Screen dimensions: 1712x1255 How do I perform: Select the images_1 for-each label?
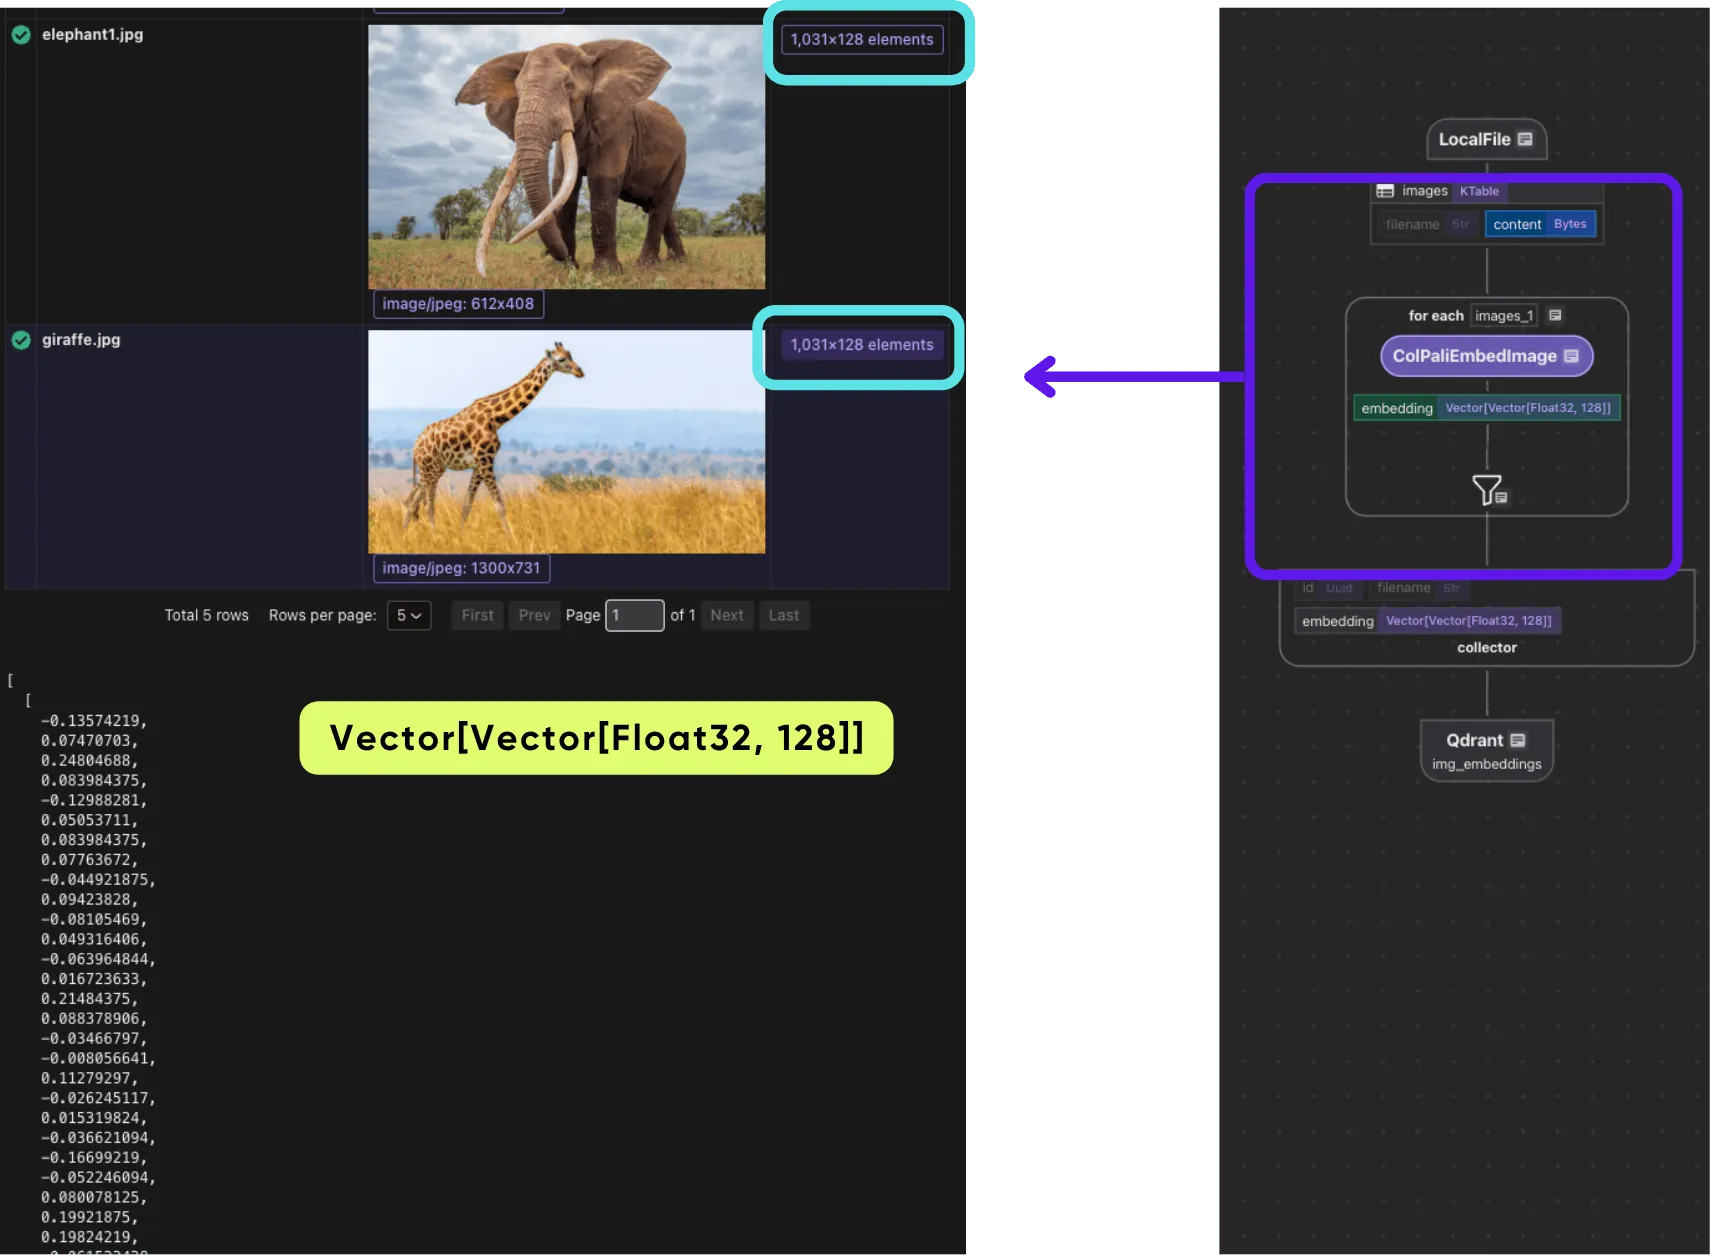click(1504, 316)
